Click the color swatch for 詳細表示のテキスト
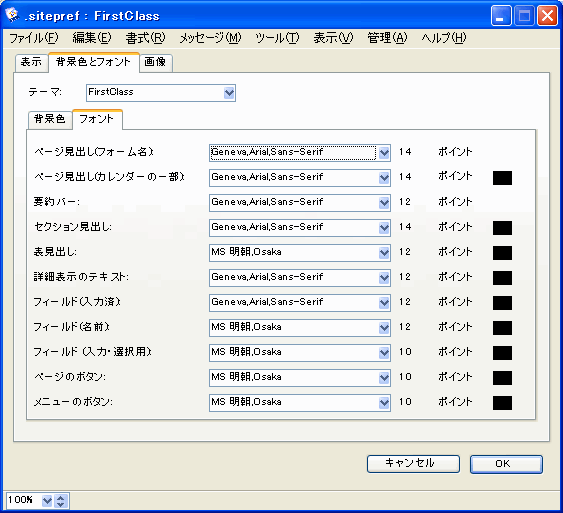This screenshot has height=513, width=563. pos(502,278)
